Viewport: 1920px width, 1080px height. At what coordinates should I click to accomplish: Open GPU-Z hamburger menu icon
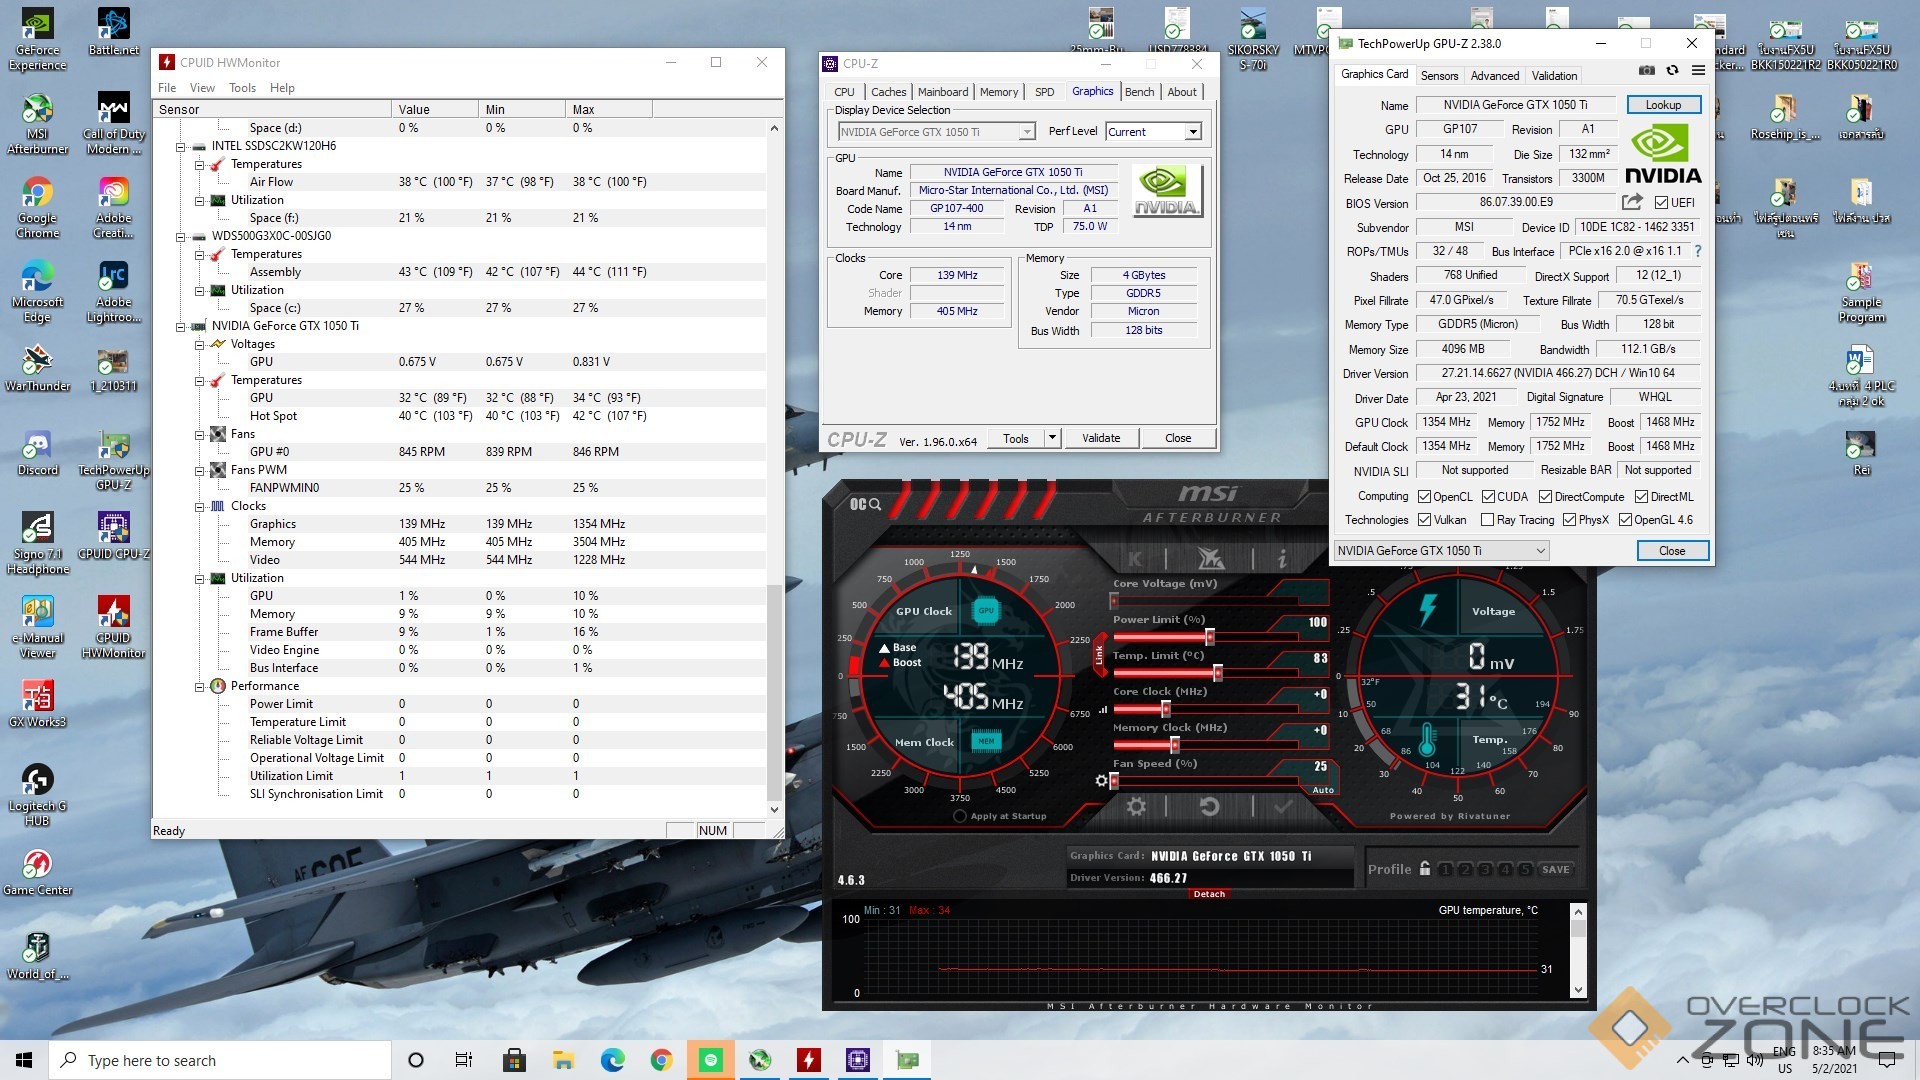point(1698,71)
